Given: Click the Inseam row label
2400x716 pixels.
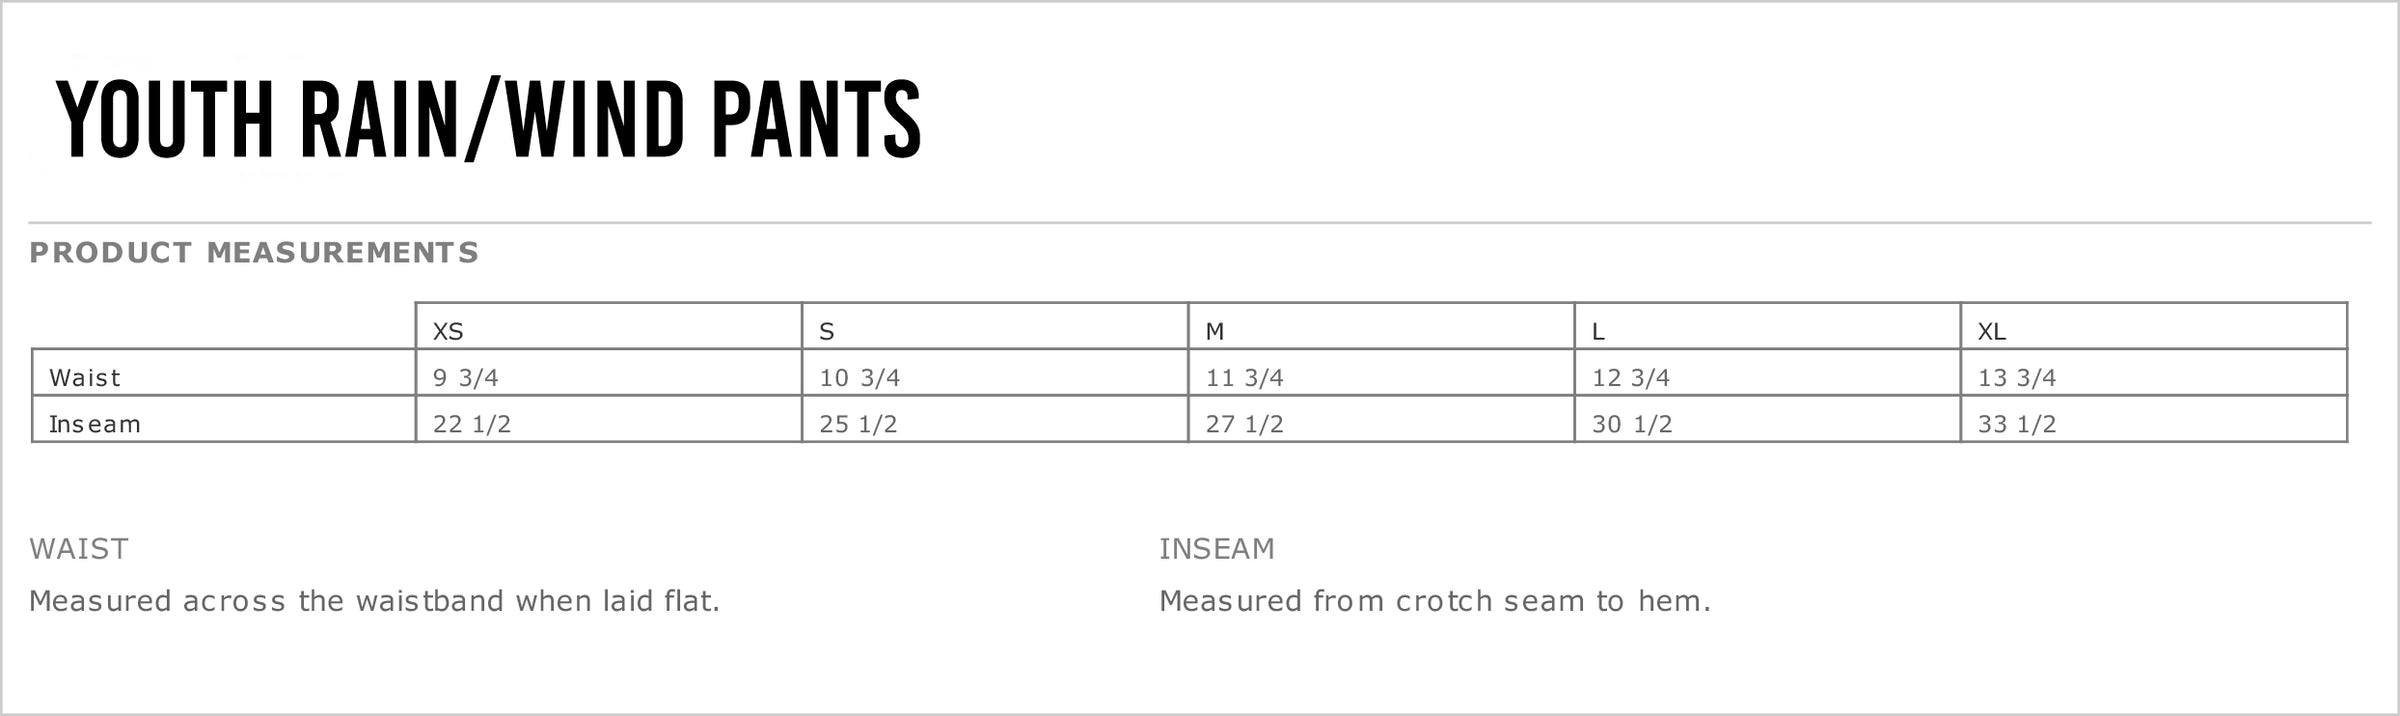Looking at the screenshot, I should [x=95, y=424].
